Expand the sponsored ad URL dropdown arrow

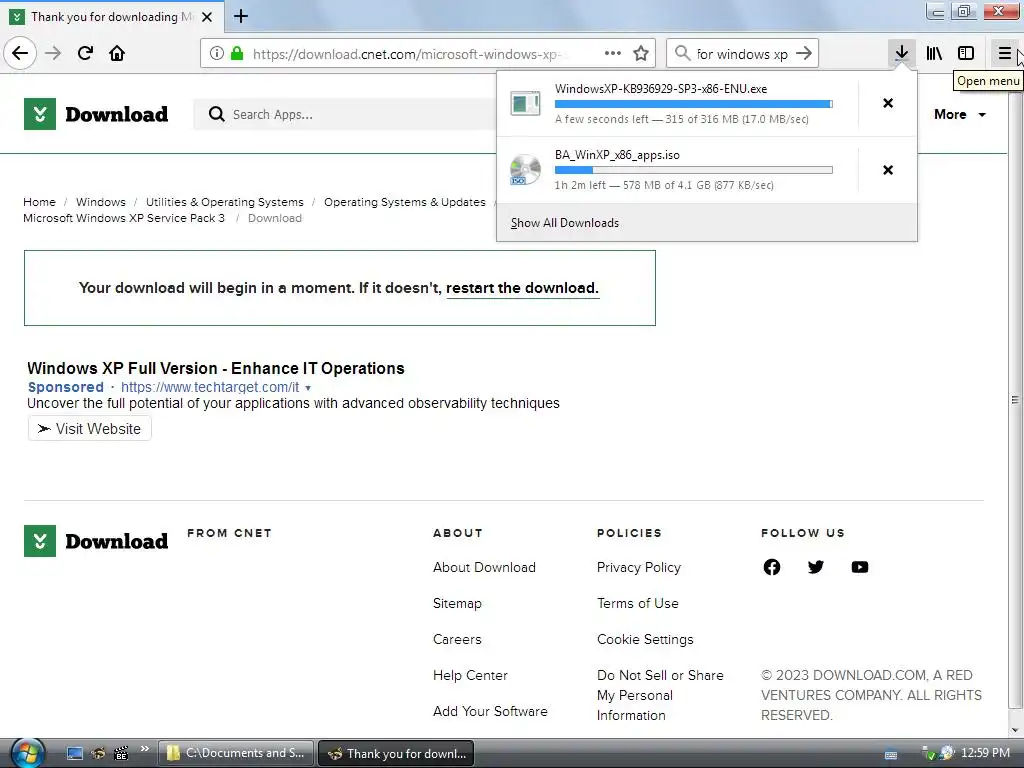pyautogui.click(x=308, y=388)
